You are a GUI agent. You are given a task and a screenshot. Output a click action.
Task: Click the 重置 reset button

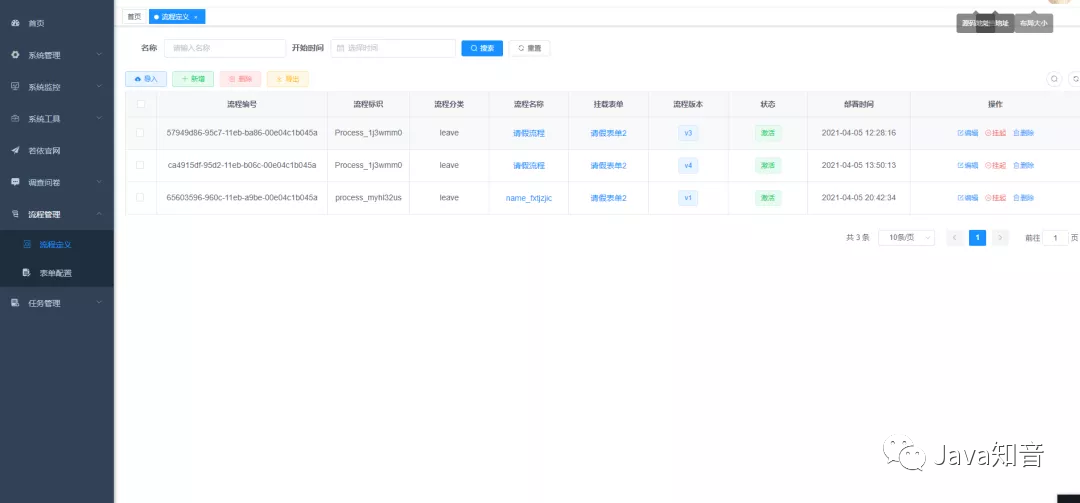pyautogui.click(x=529, y=48)
